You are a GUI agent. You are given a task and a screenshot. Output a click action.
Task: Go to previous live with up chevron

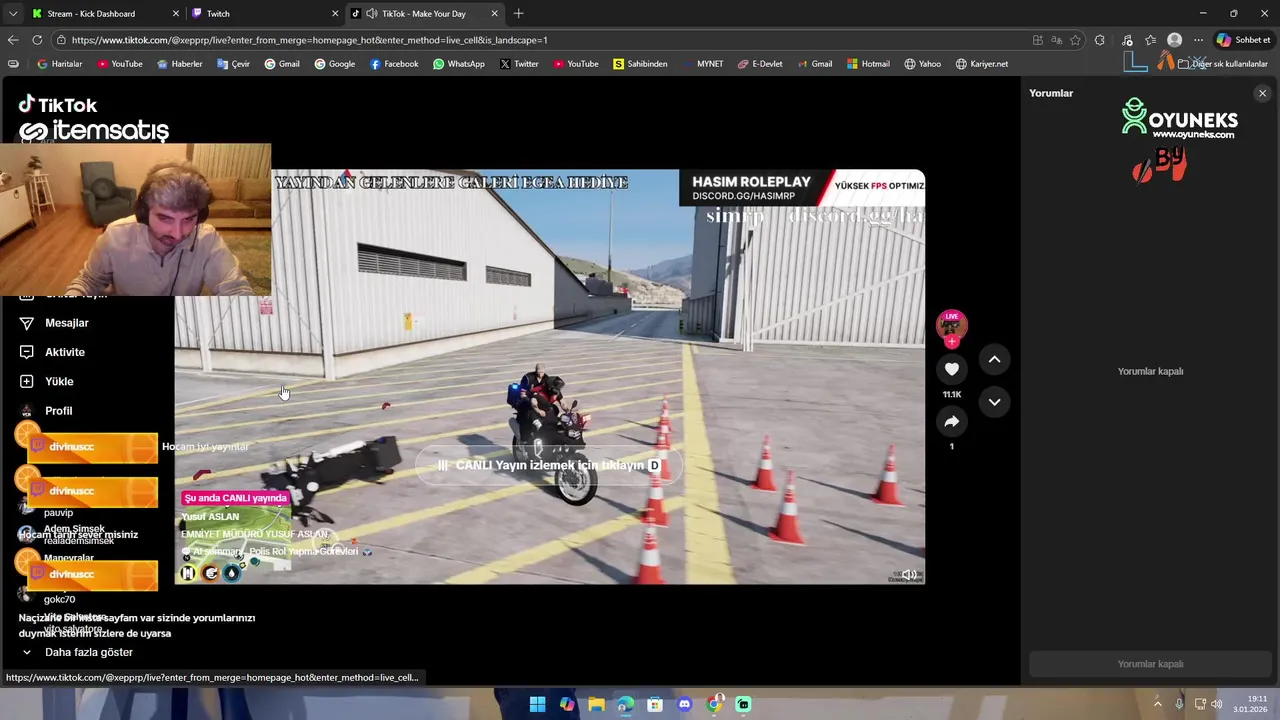994,359
